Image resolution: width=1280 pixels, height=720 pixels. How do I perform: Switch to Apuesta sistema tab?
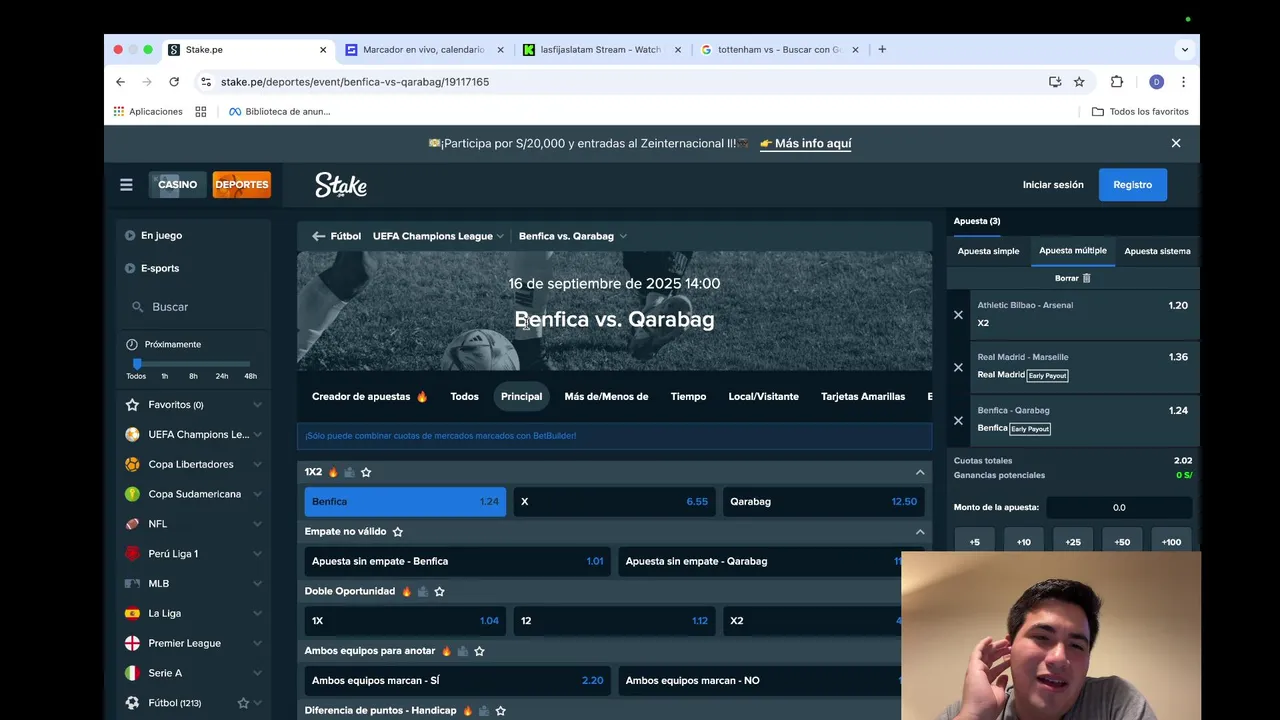1157,251
